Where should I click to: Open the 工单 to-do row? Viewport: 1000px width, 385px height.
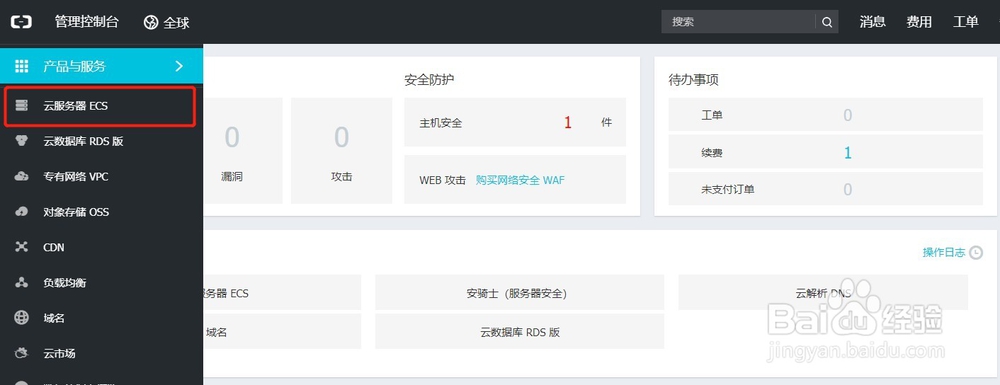[x=825, y=115]
